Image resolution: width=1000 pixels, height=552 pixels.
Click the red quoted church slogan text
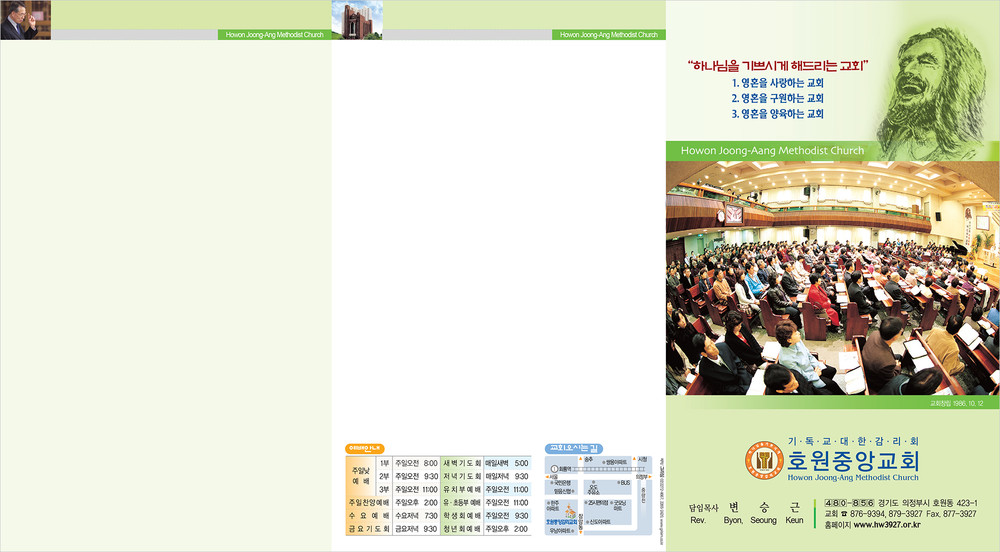(x=778, y=66)
